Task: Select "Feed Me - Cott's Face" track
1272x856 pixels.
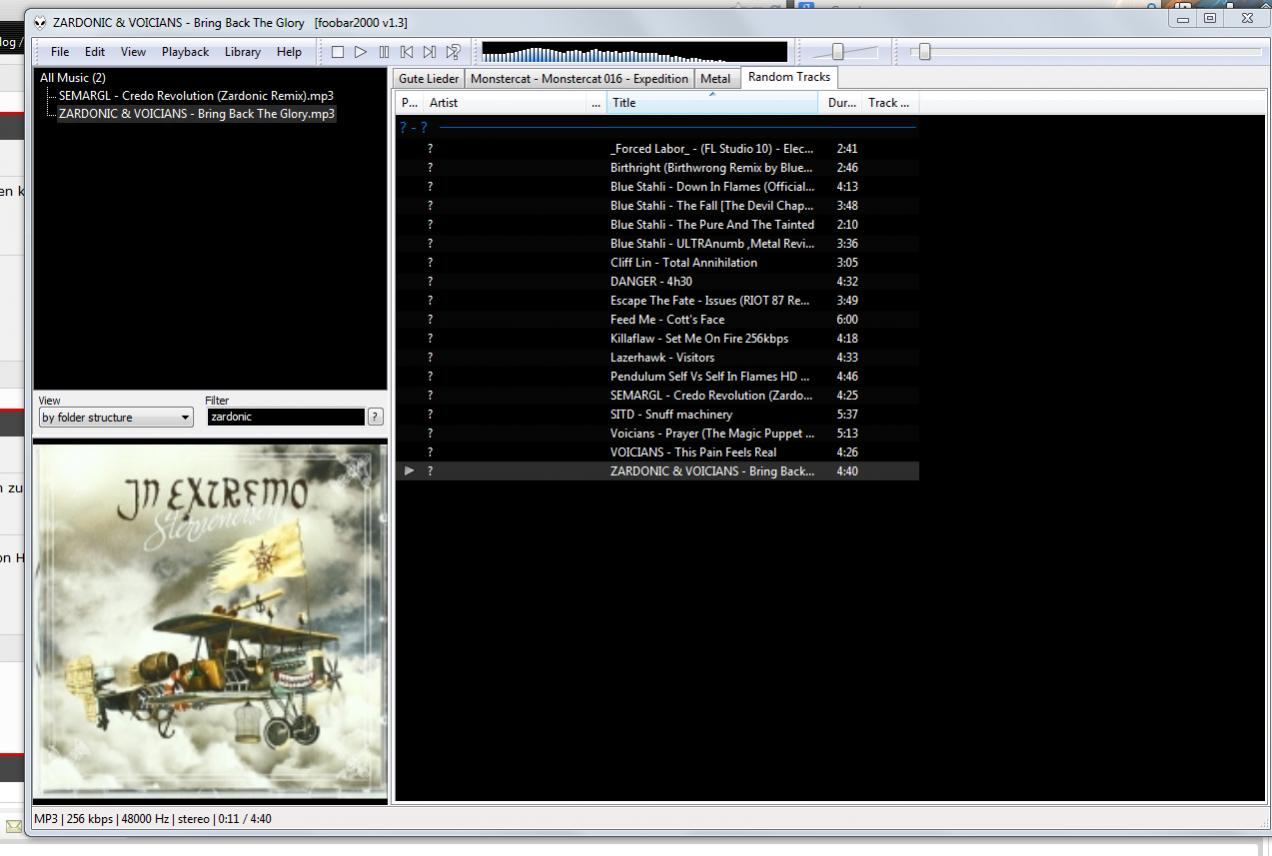Action: (x=657, y=319)
